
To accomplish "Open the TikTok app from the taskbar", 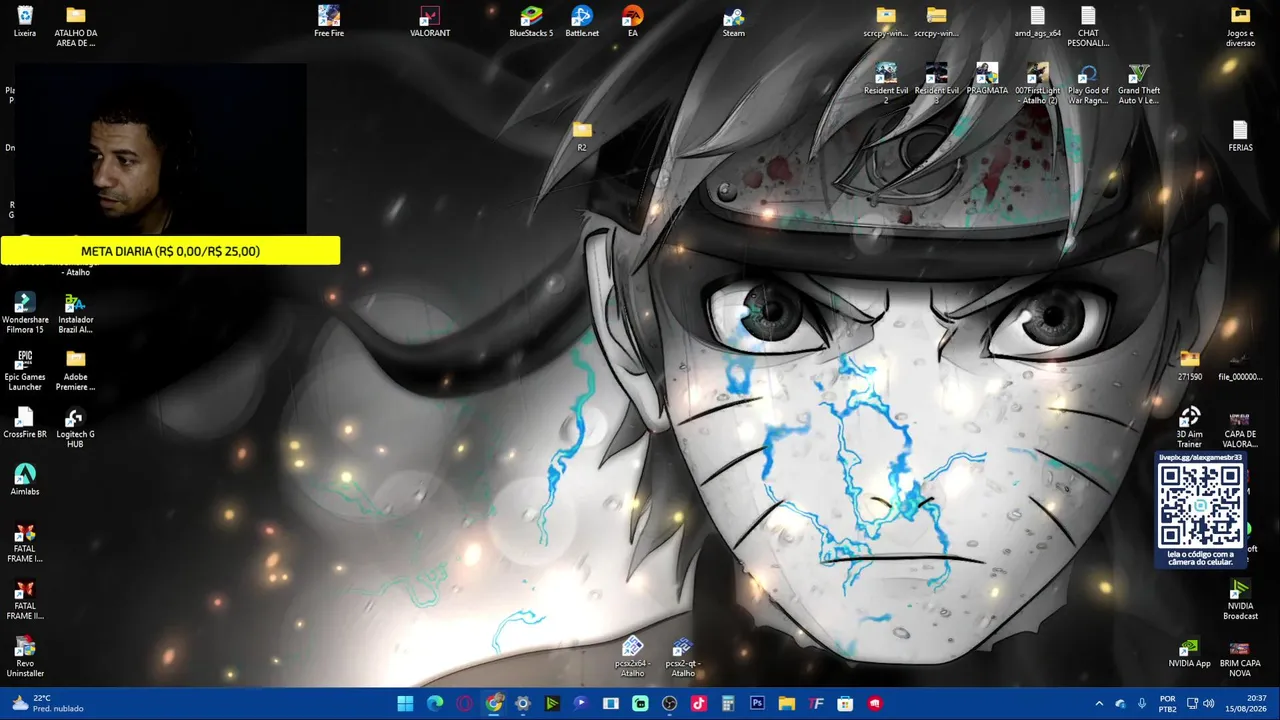I will coord(699,704).
